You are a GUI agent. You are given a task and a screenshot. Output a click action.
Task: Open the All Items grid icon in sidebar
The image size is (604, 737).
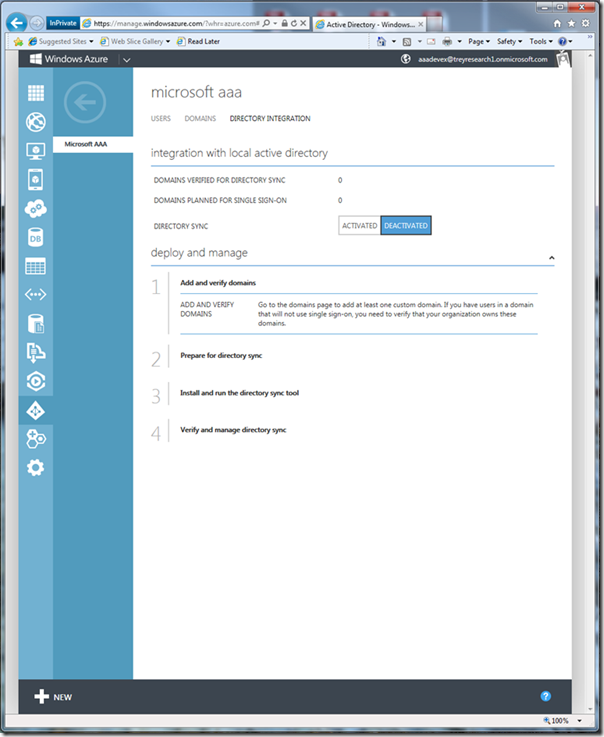(36, 93)
